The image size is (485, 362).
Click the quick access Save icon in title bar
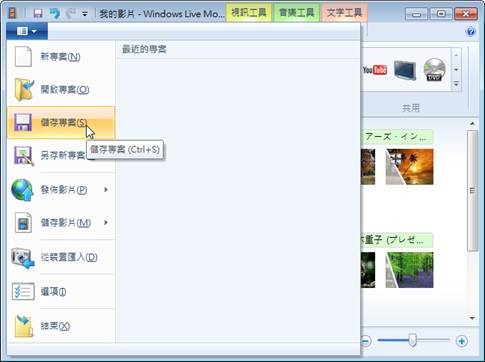[x=38, y=13]
